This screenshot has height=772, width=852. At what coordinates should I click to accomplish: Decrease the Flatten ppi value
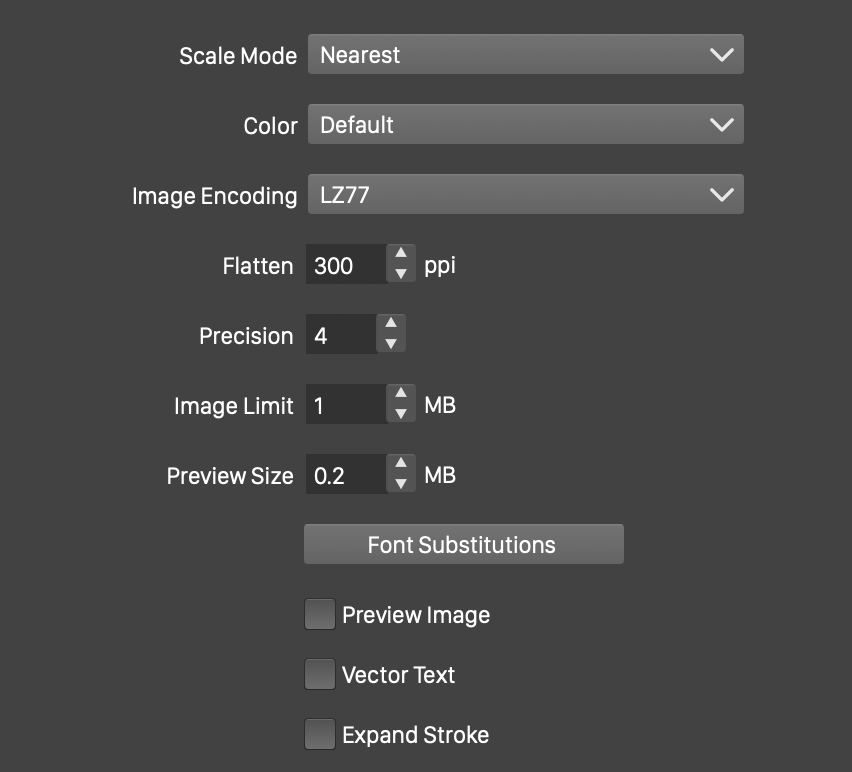point(400,274)
